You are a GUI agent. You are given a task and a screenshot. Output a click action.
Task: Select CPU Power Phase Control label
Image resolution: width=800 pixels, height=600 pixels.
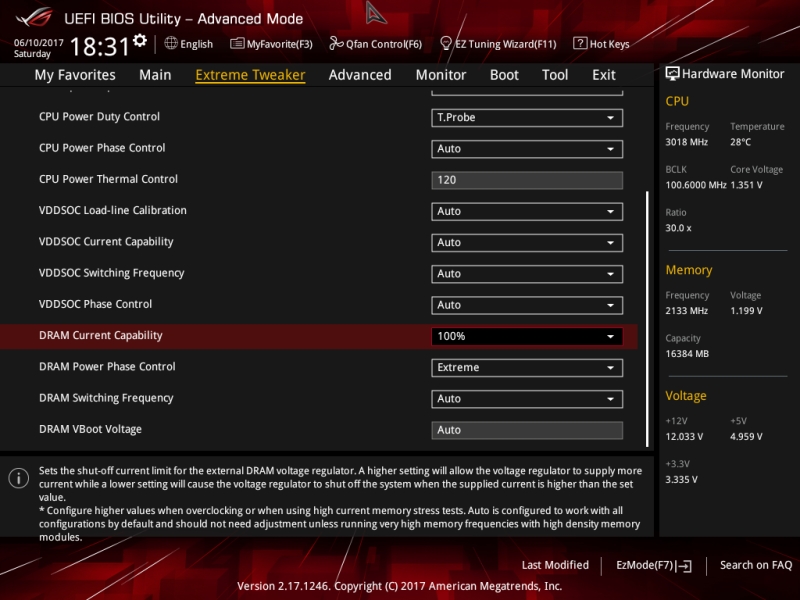pyautogui.click(x=102, y=148)
